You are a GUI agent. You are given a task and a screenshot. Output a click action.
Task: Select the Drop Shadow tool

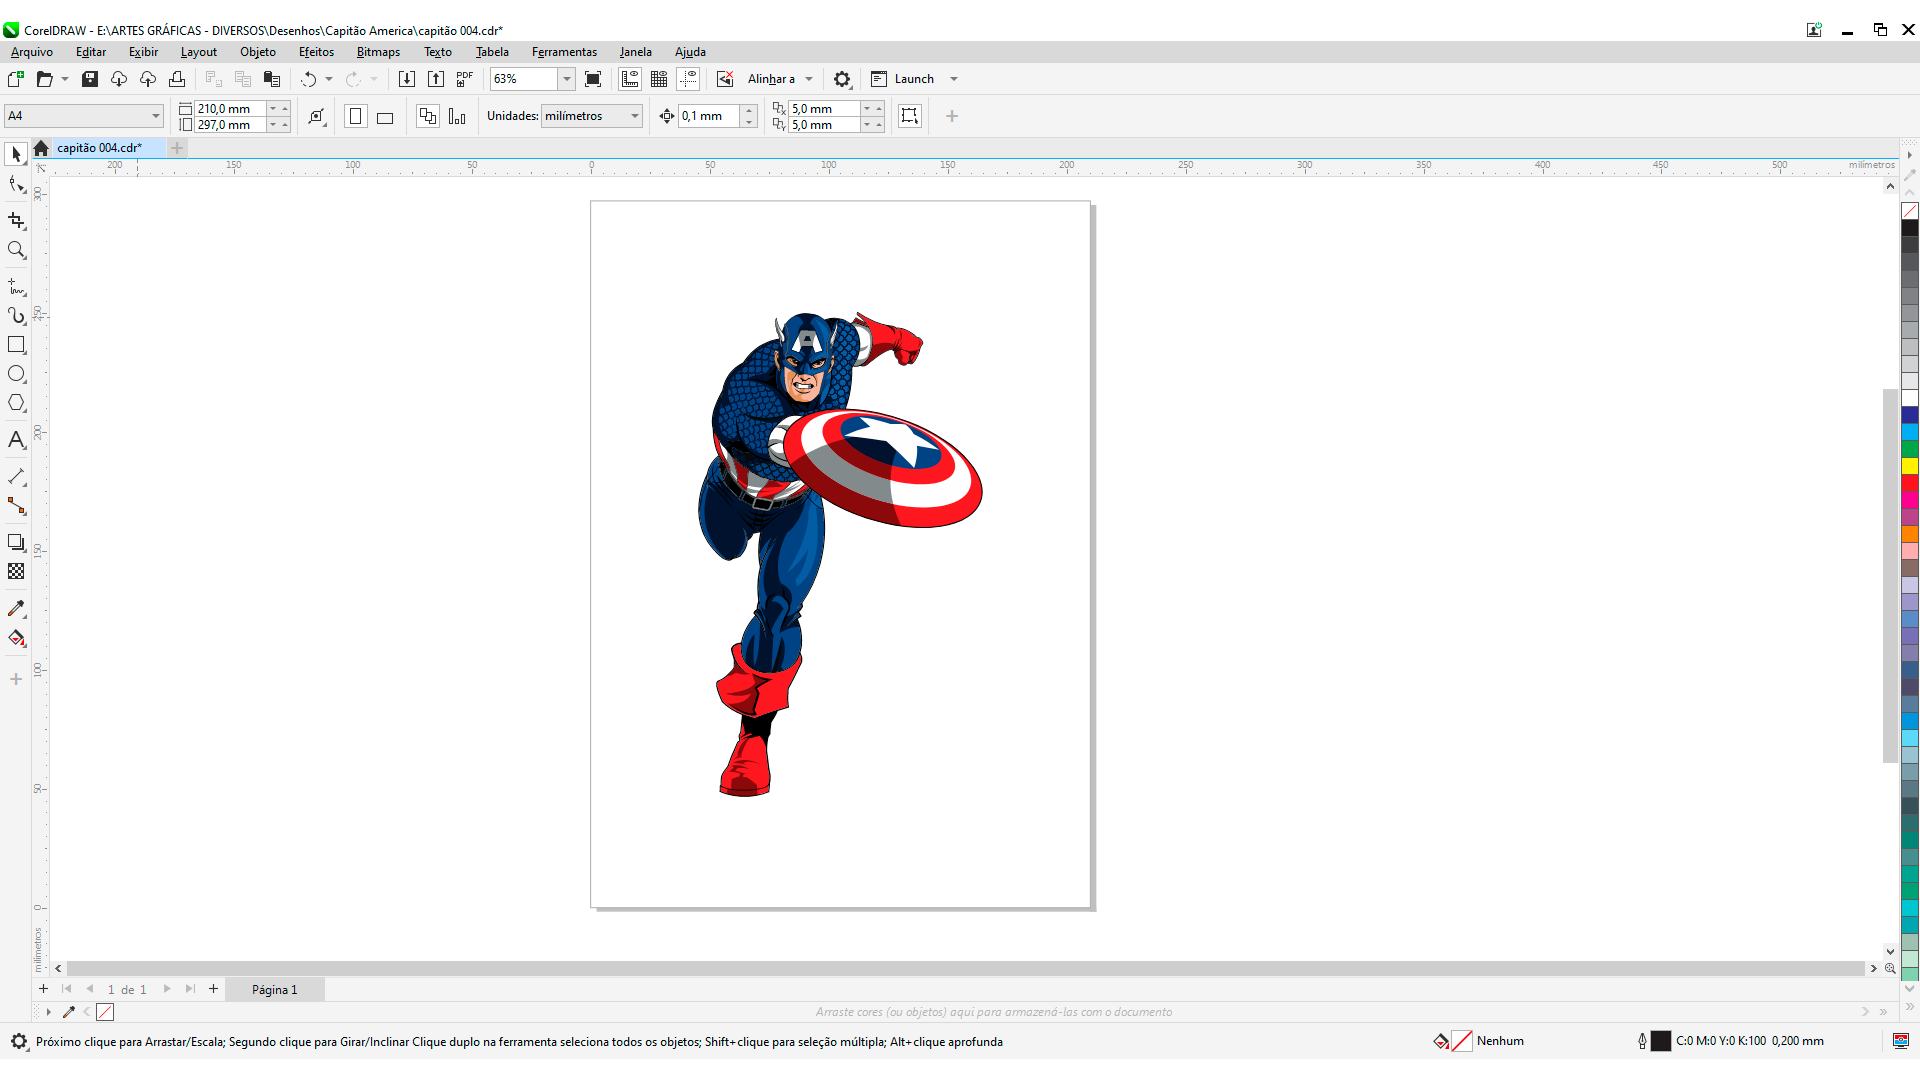(16, 542)
